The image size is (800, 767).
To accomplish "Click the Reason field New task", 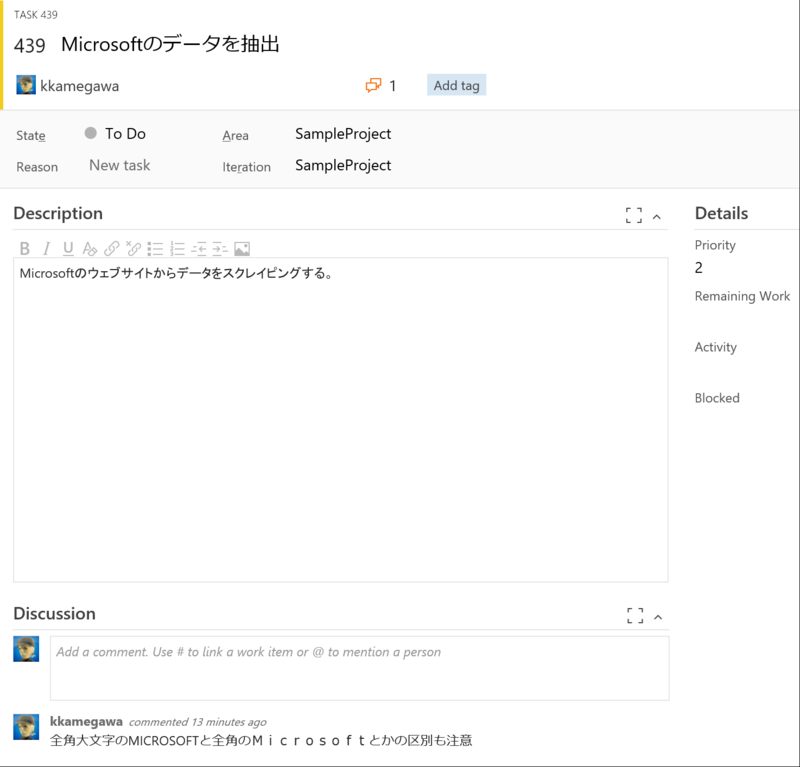I will tap(120, 165).
